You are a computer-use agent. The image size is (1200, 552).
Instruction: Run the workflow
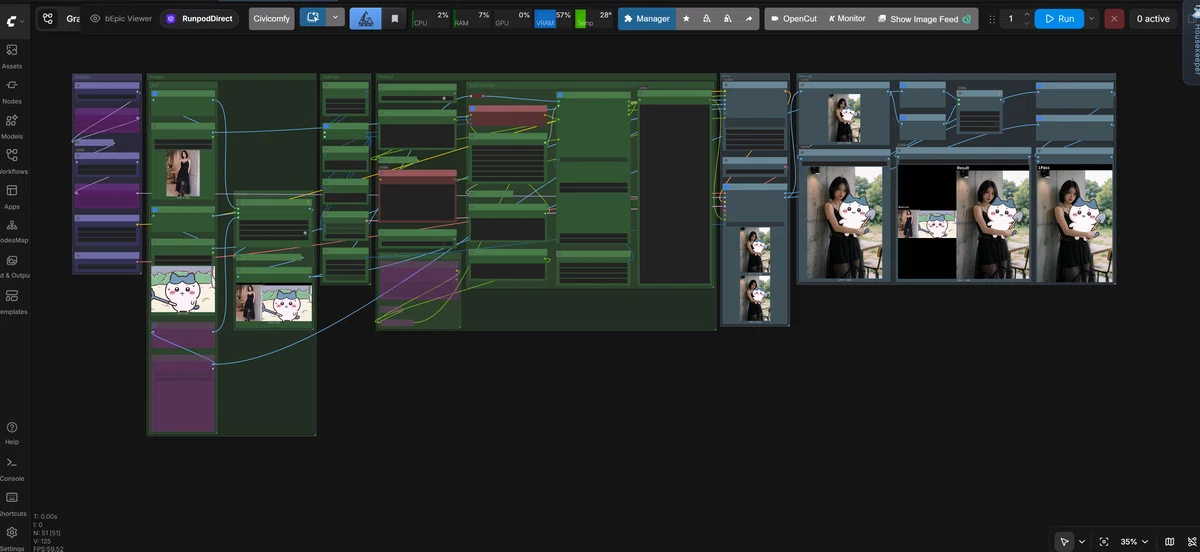(x=1059, y=19)
